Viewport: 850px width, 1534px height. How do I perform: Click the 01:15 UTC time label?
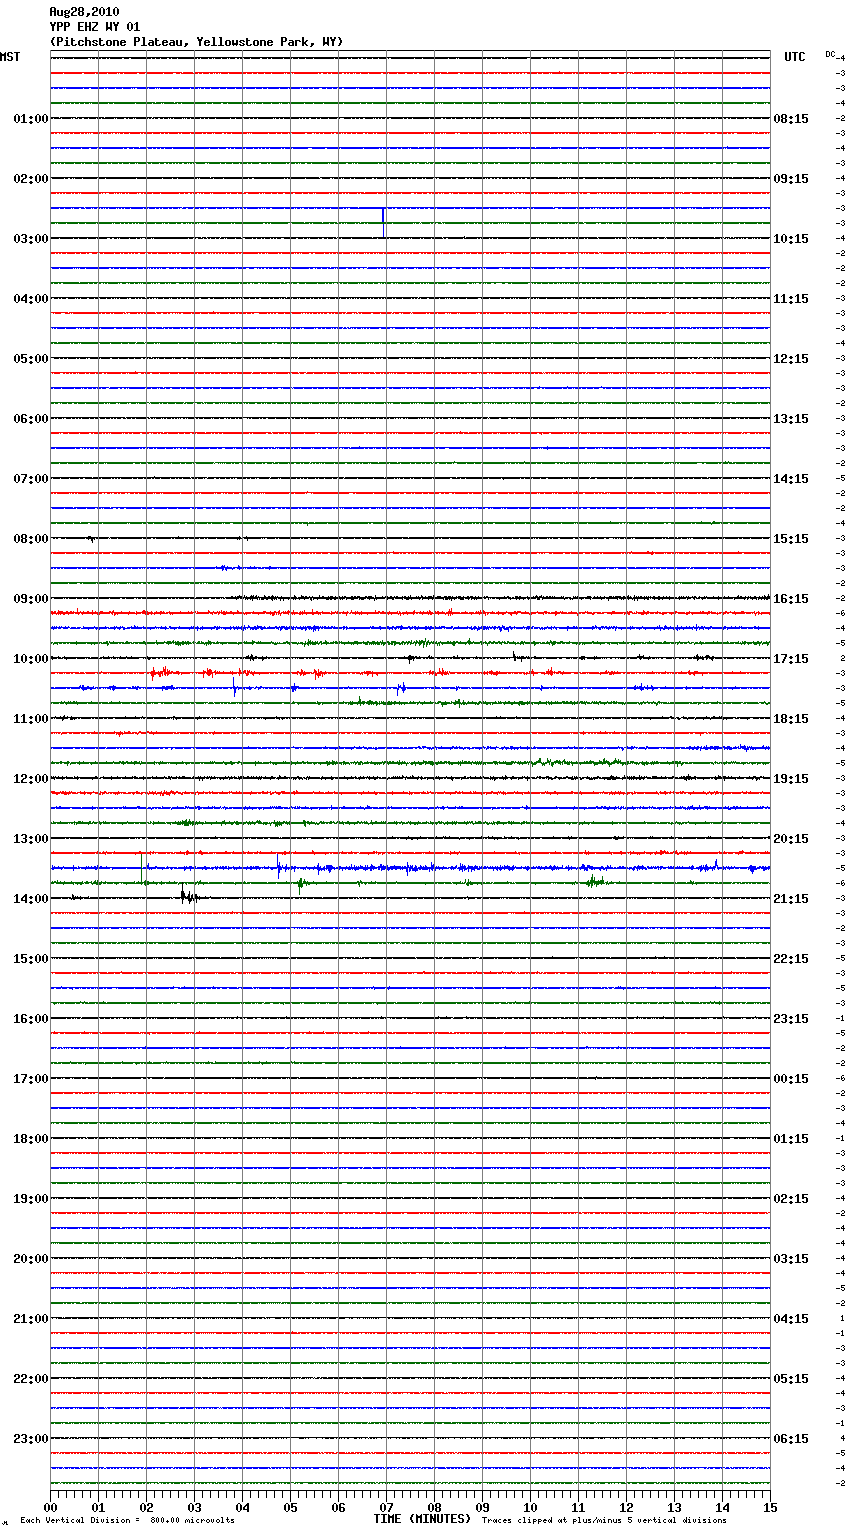click(x=791, y=1139)
